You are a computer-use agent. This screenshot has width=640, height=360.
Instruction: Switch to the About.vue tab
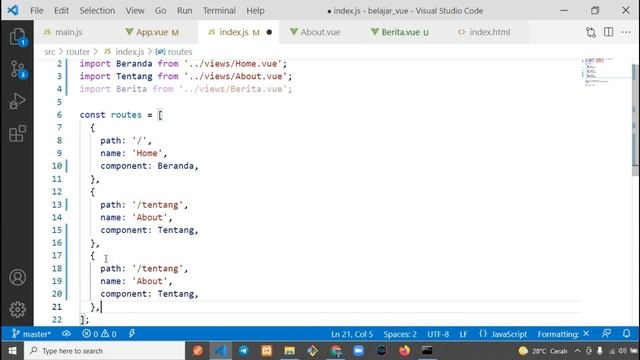[320, 32]
